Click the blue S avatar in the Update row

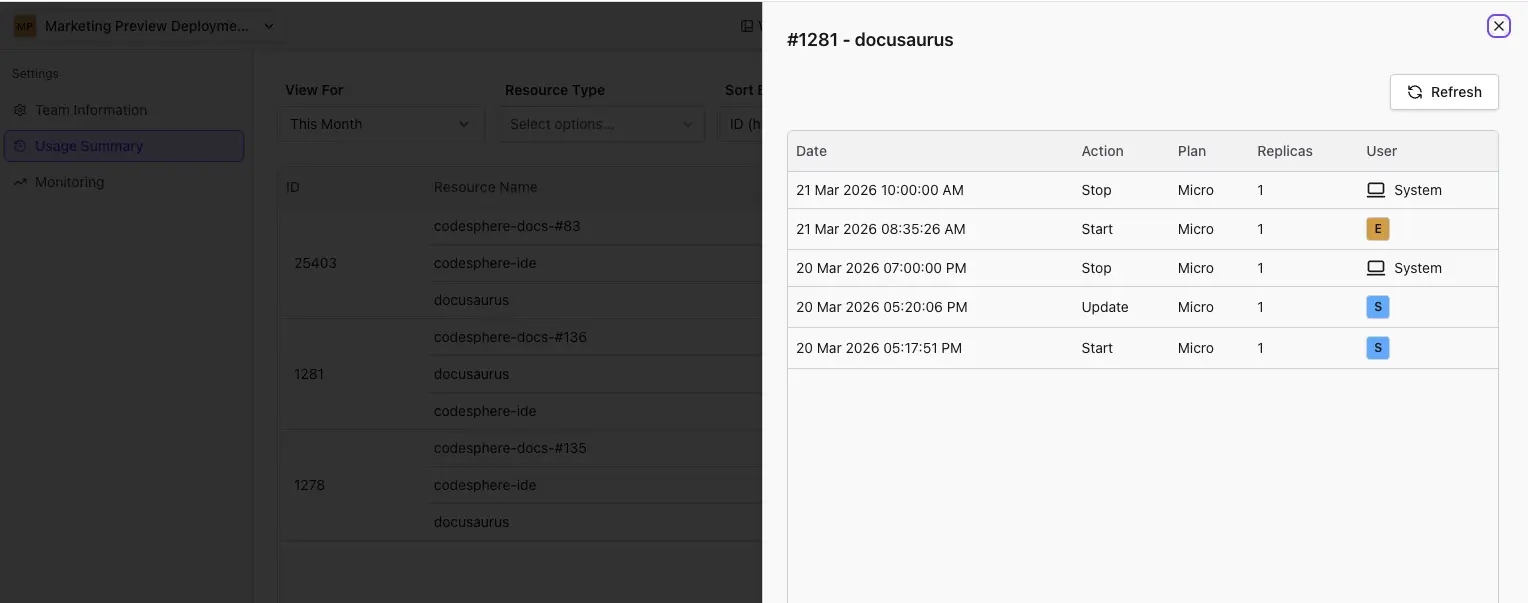(1378, 307)
